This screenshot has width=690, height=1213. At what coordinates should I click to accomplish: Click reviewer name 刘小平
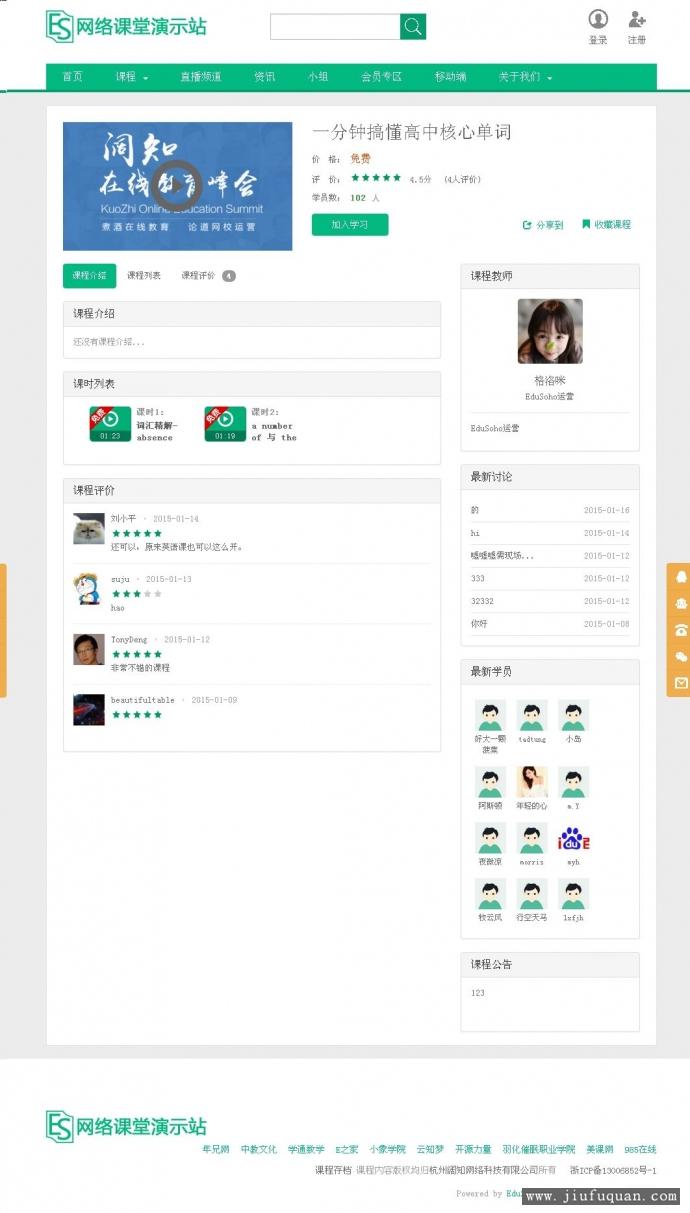pos(124,519)
